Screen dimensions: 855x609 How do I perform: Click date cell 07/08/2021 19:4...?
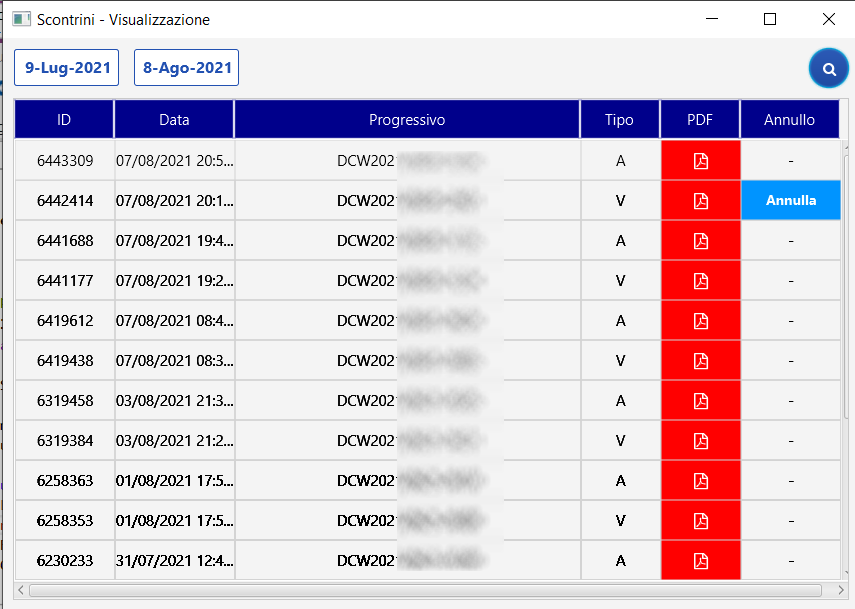click(x=174, y=240)
